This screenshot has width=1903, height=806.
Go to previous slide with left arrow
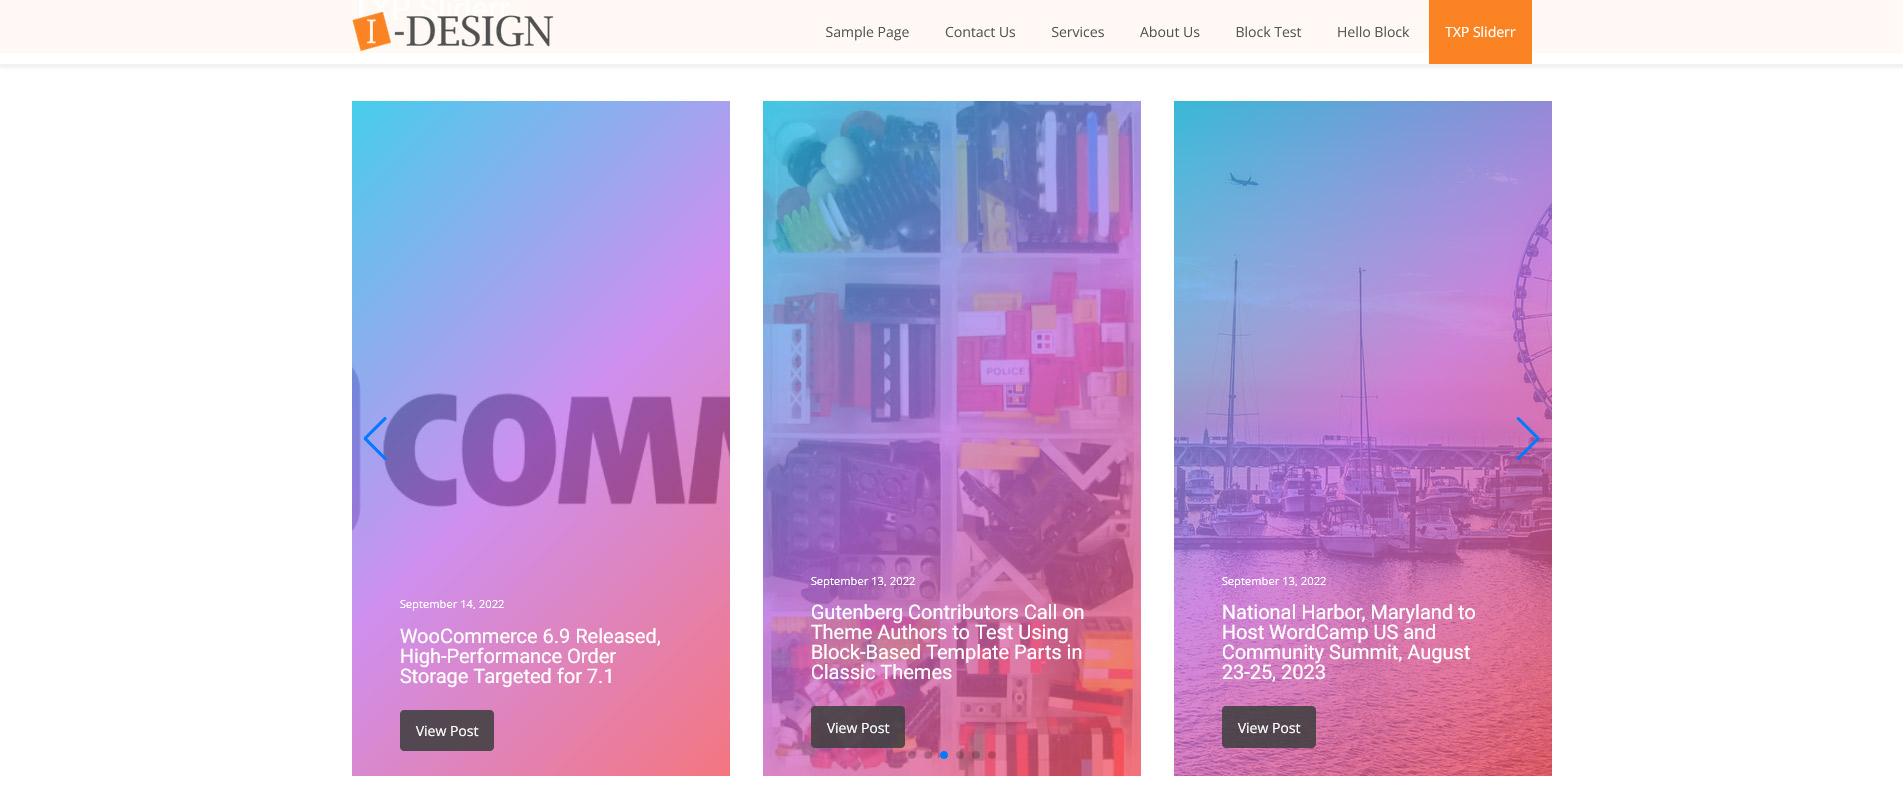pyautogui.click(x=375, y=438)
